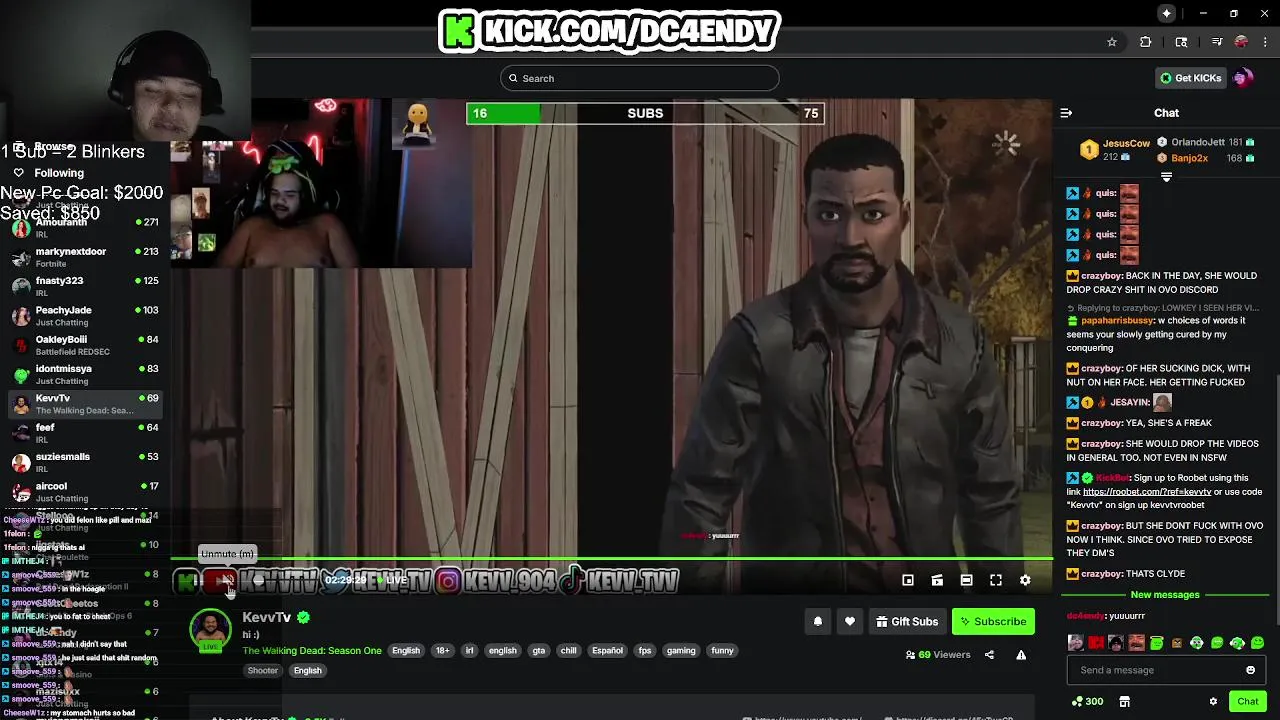This screenshot has height=720, width=1280.
Task: Click the Español tag
Action: 607,651
